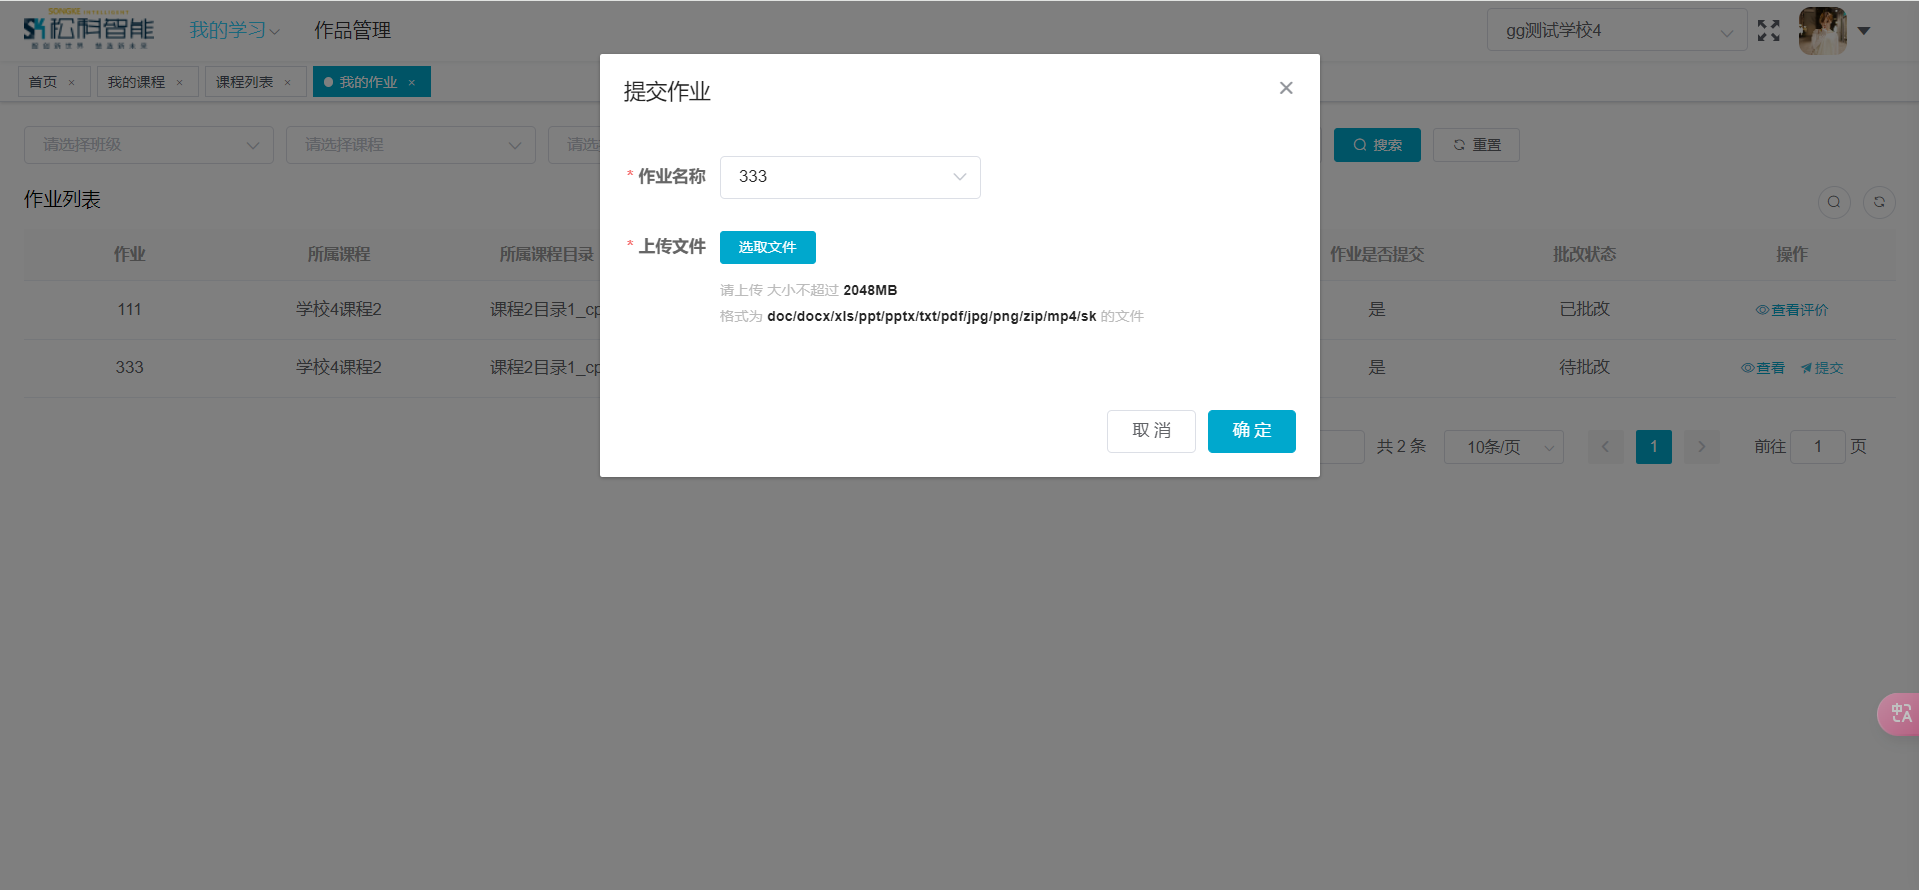Switch to the 课程列表 tab
The image size is (1919, 890).
245,82
